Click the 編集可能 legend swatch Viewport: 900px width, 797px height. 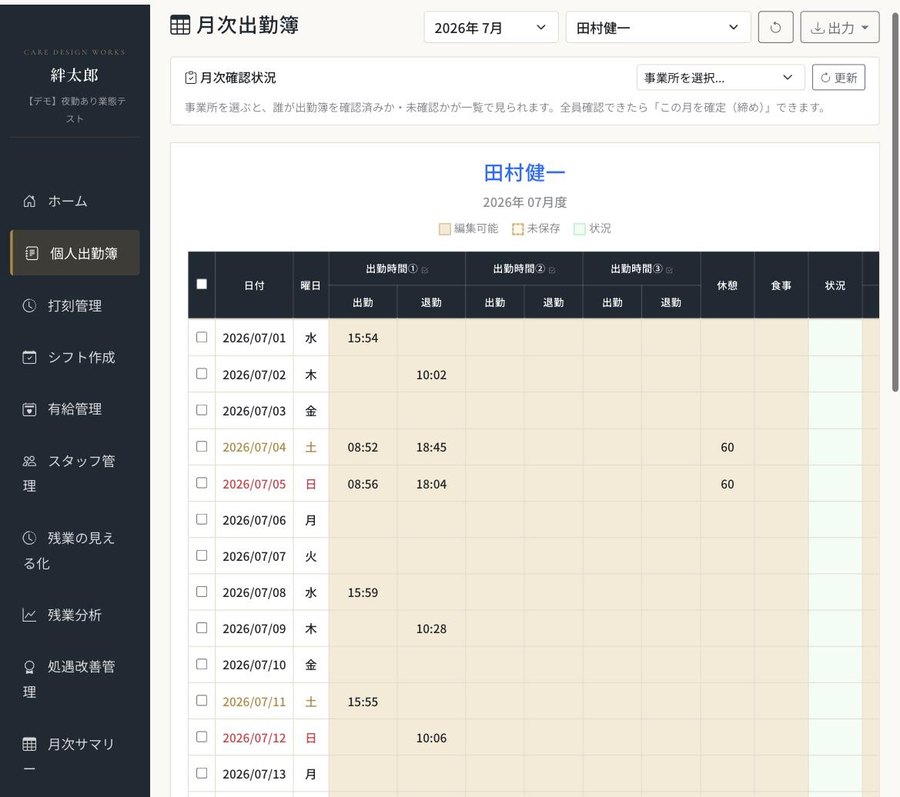444,229
